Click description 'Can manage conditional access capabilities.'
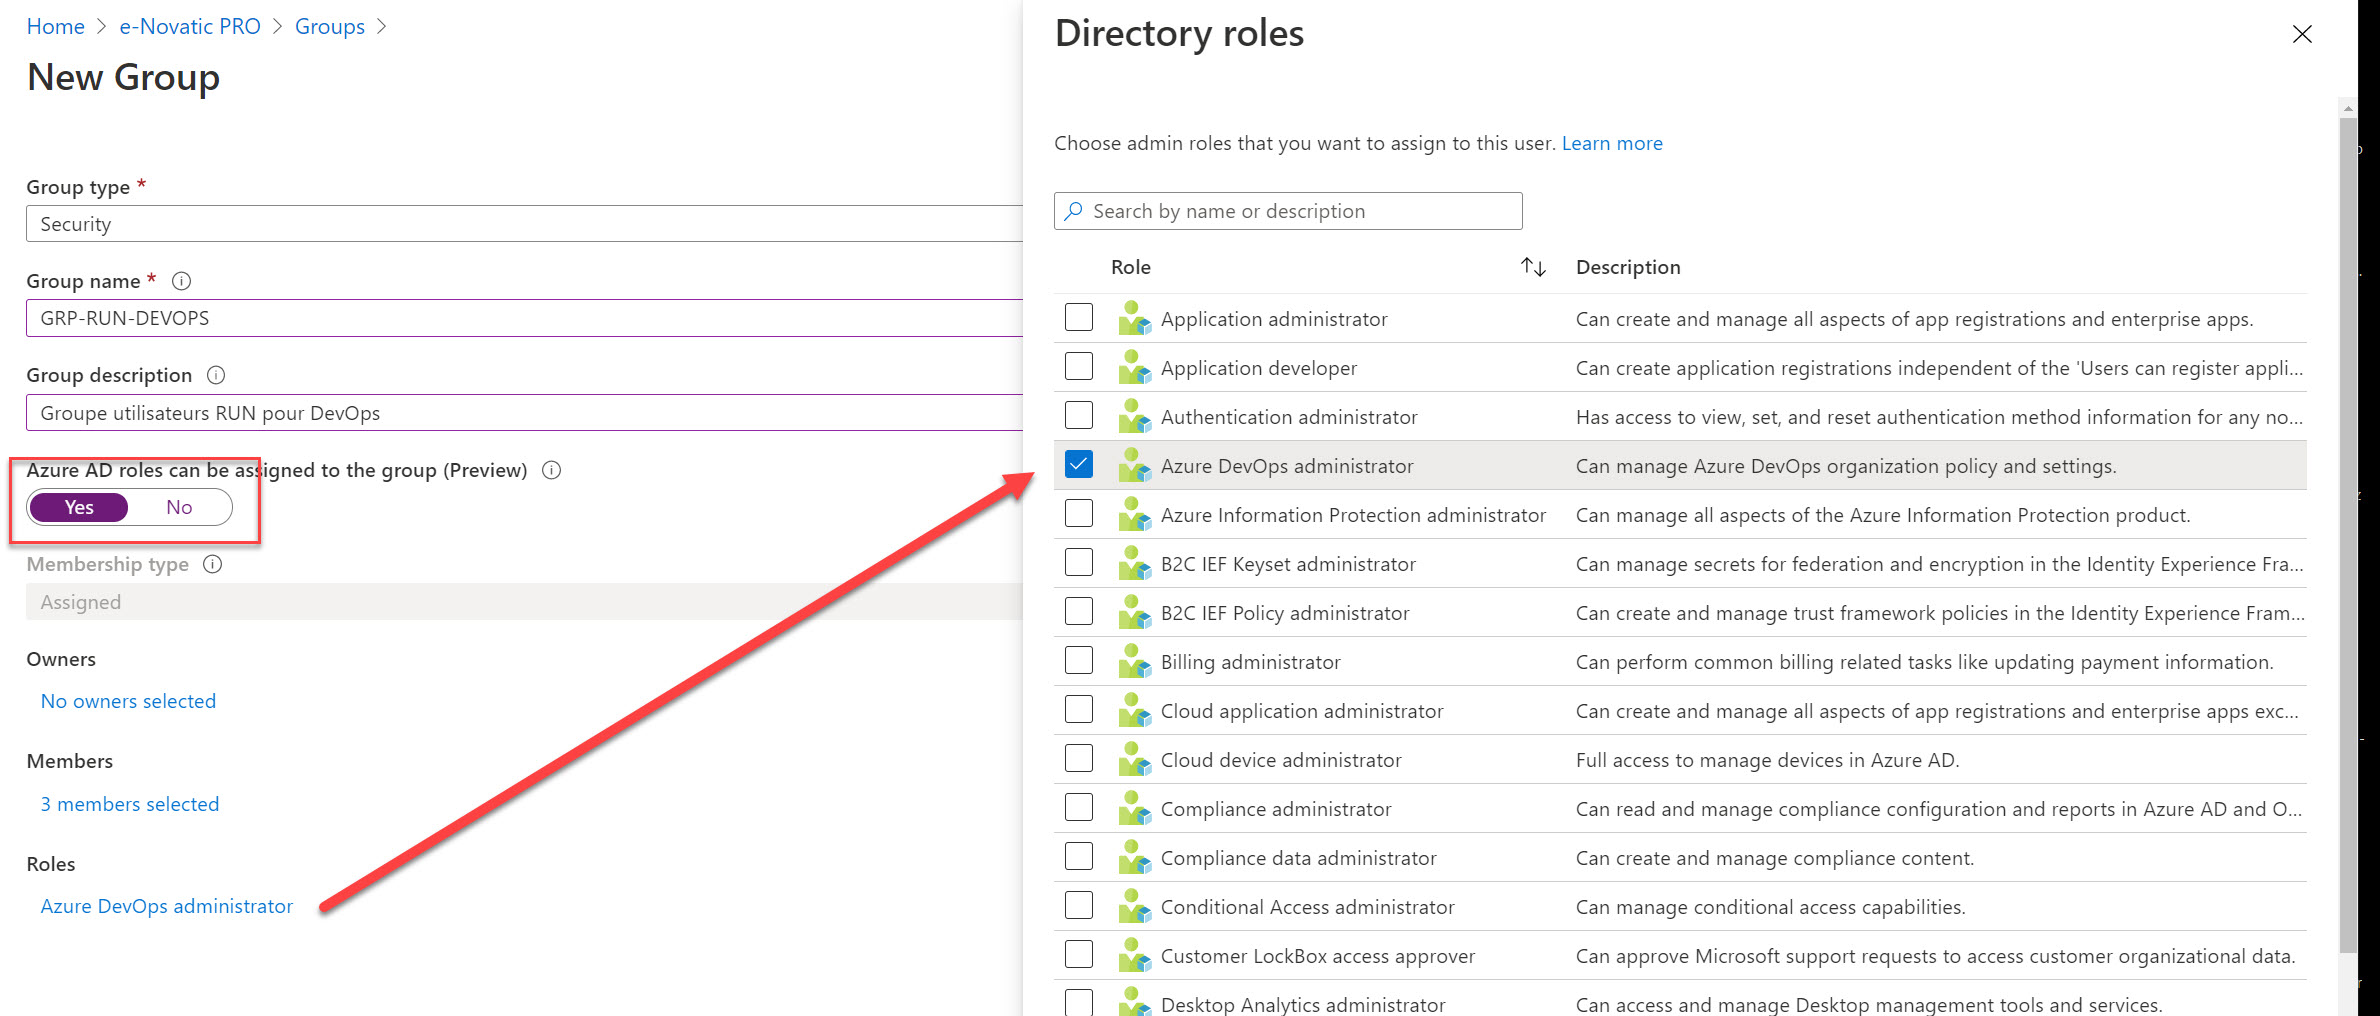Screen dimensions: 2380x1016 click(1770, 907)
